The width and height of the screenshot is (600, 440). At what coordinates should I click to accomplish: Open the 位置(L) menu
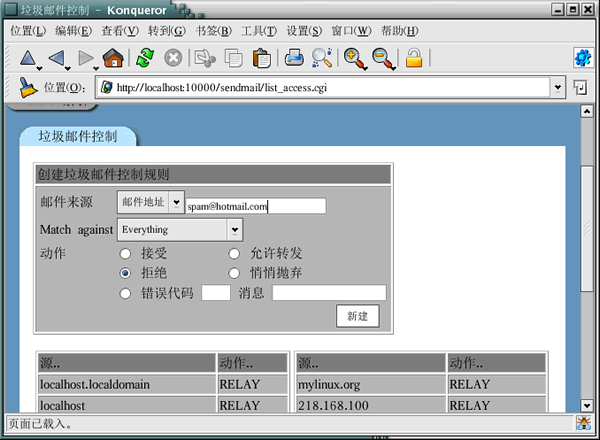(x=28, y=31)
